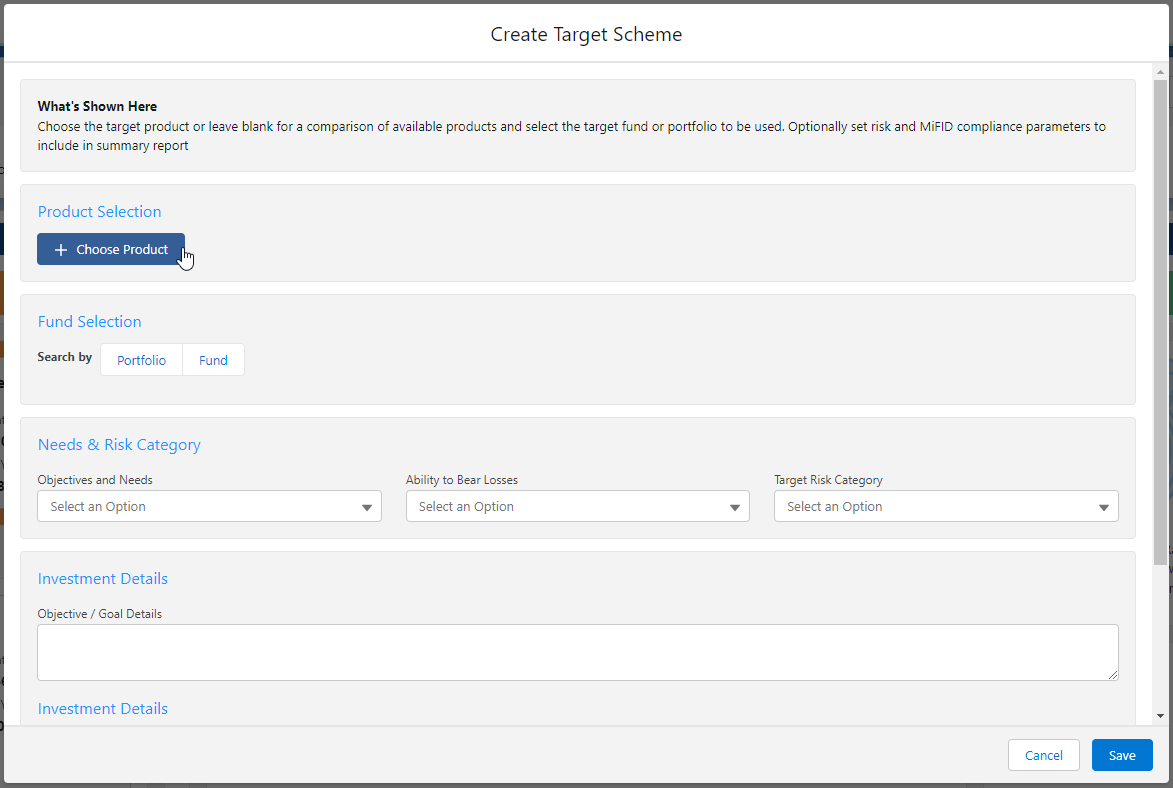Click the scrollbar up arrow
Viewport: 1173px width, 788px height.
(x=1160, y=72)
